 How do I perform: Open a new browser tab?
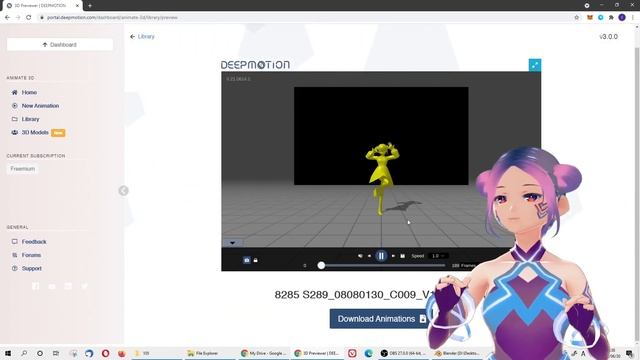pos(90,6)
